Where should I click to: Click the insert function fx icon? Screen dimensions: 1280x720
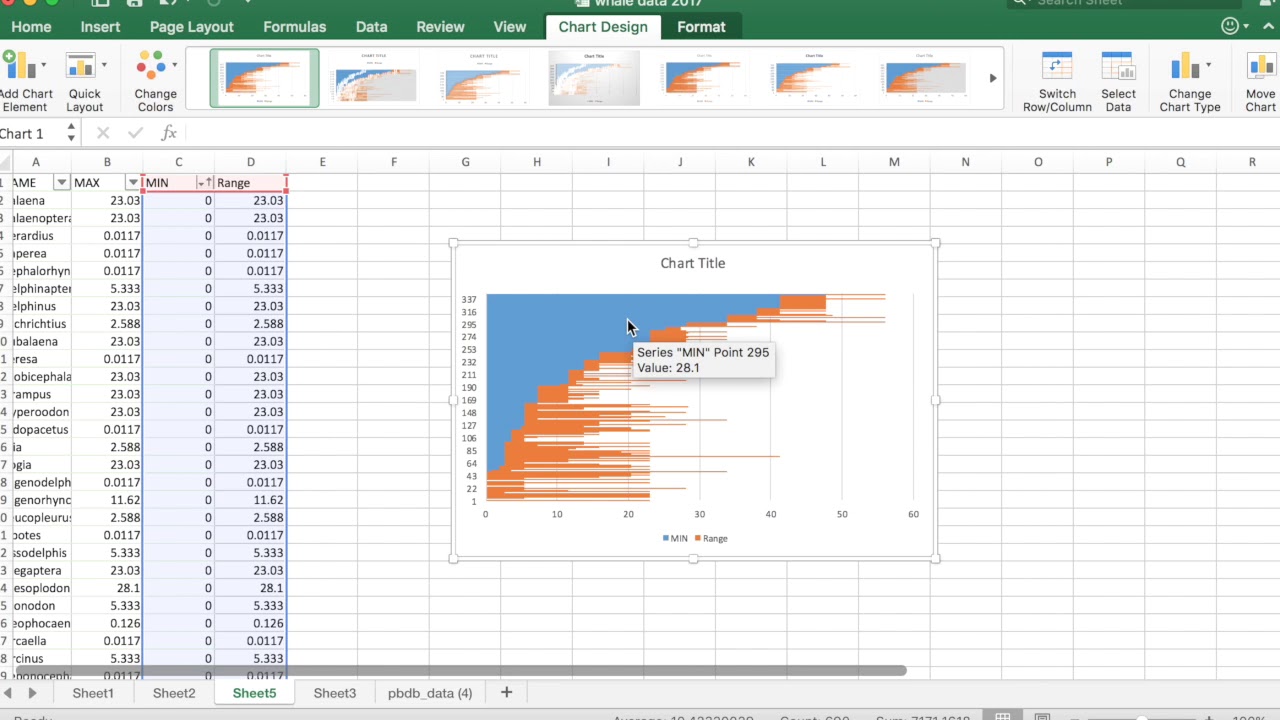tap(169, 133)
